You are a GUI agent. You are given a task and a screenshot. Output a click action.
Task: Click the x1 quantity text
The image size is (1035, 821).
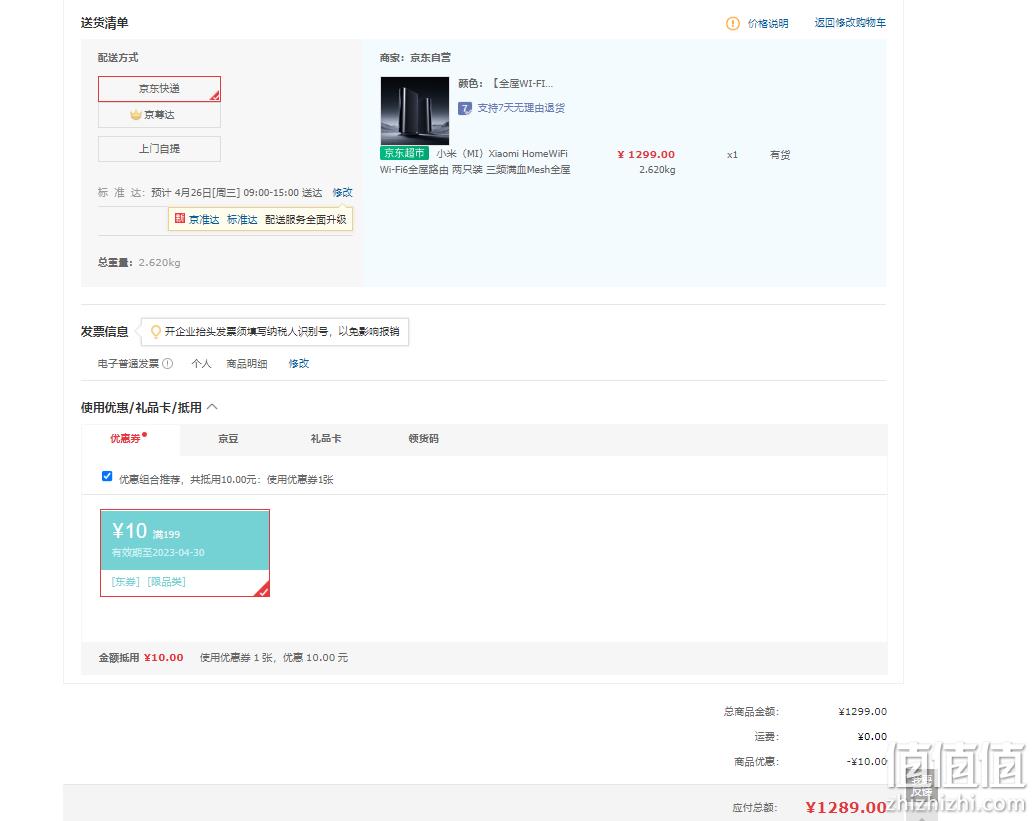pyautogui.click(x=732, y=154)
